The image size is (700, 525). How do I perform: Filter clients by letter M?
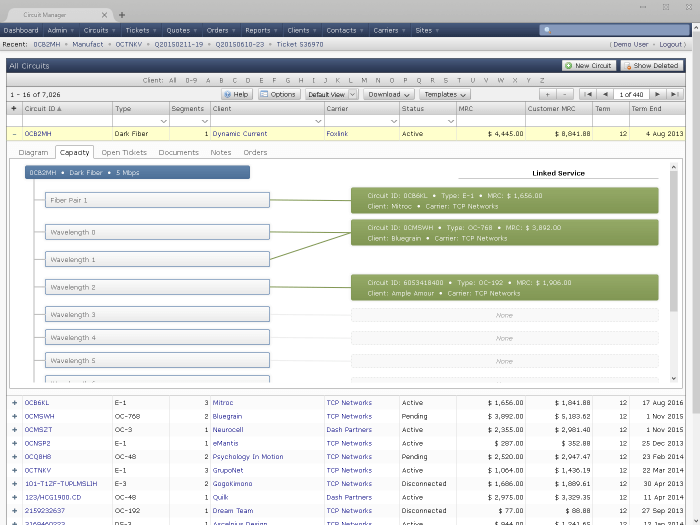tap(364, 79)
